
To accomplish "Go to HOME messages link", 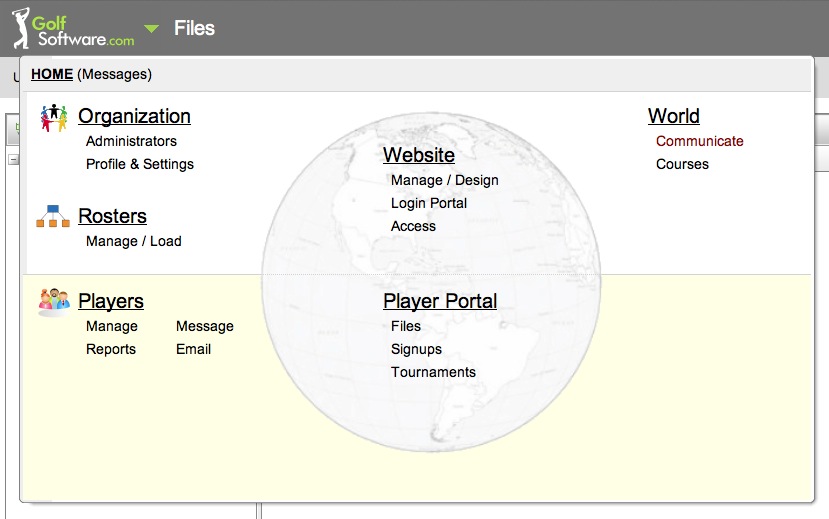I will pos(52,74).
